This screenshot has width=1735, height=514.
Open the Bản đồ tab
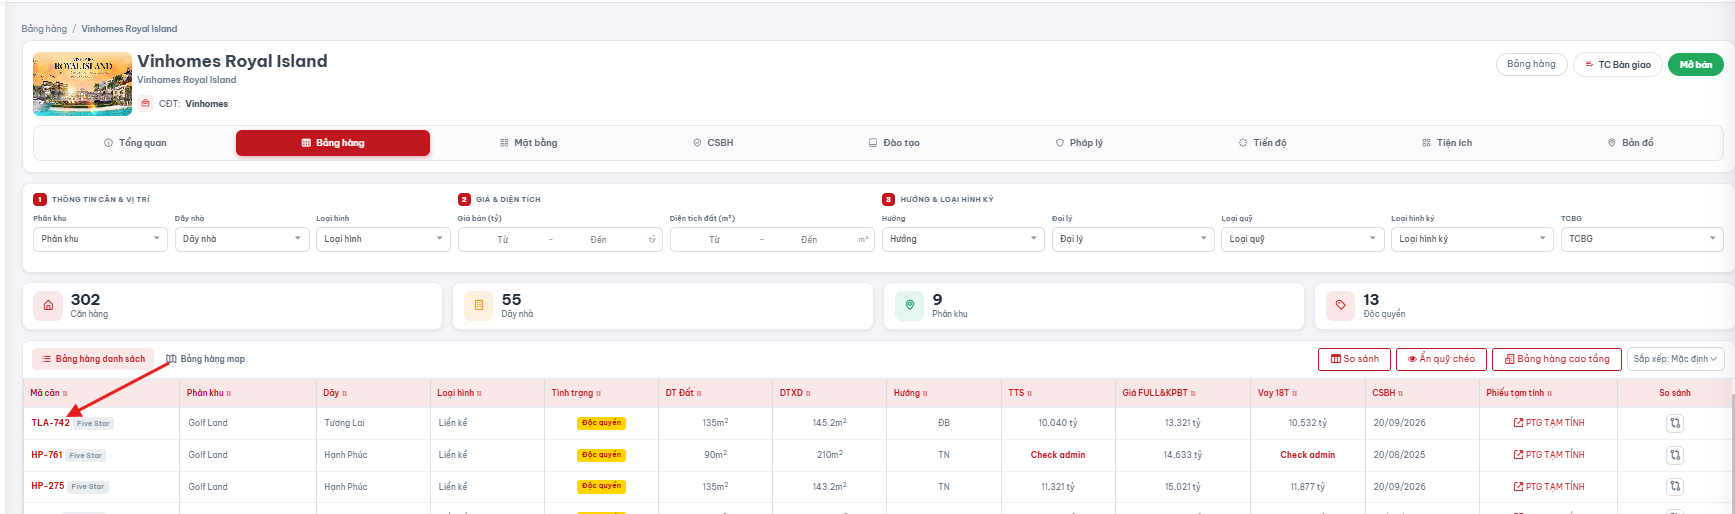pyautogui.click(x=1630, y=143)
